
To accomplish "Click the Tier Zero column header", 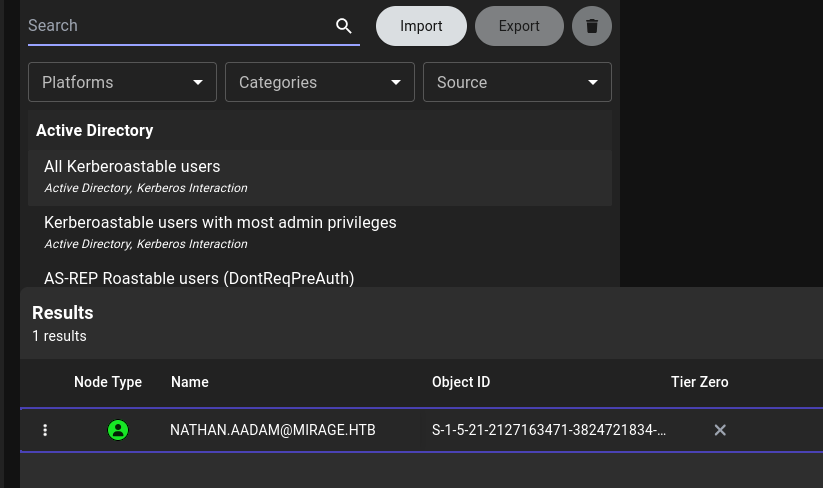I will click(x=699, y=382).
